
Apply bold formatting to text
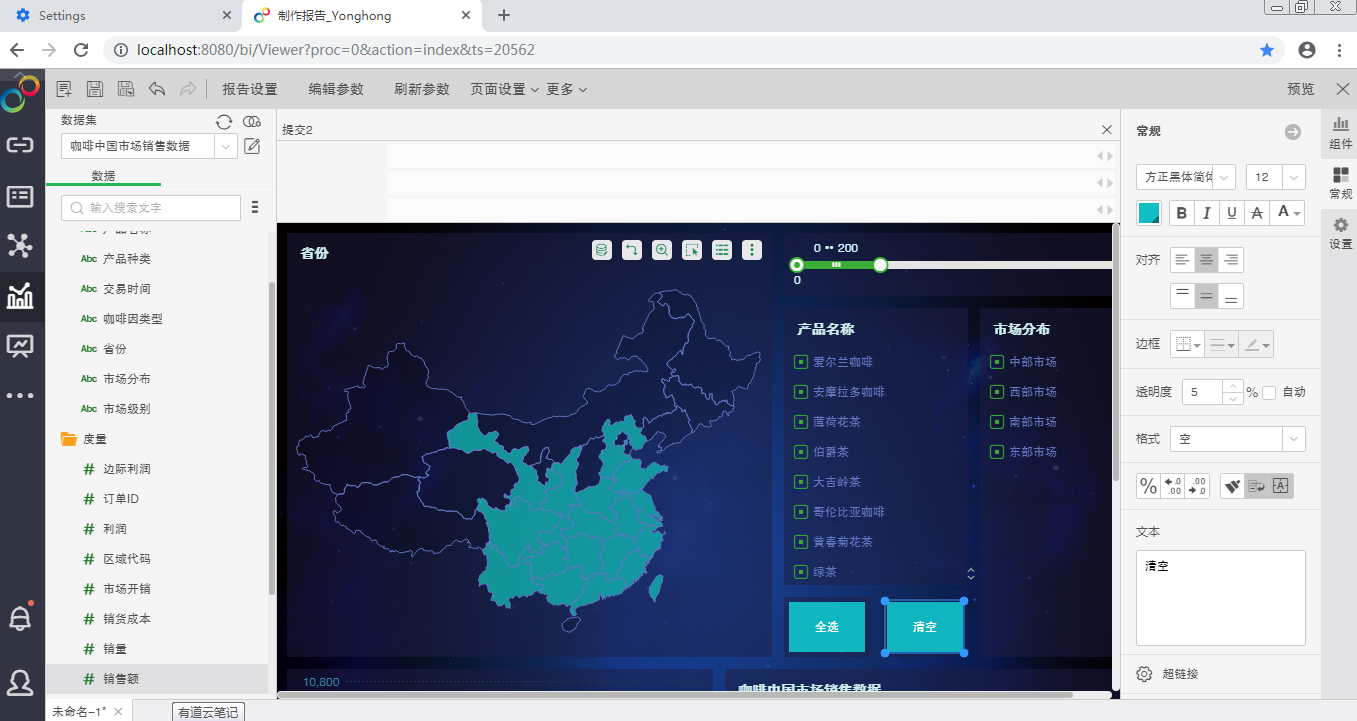pos(1182,212)
